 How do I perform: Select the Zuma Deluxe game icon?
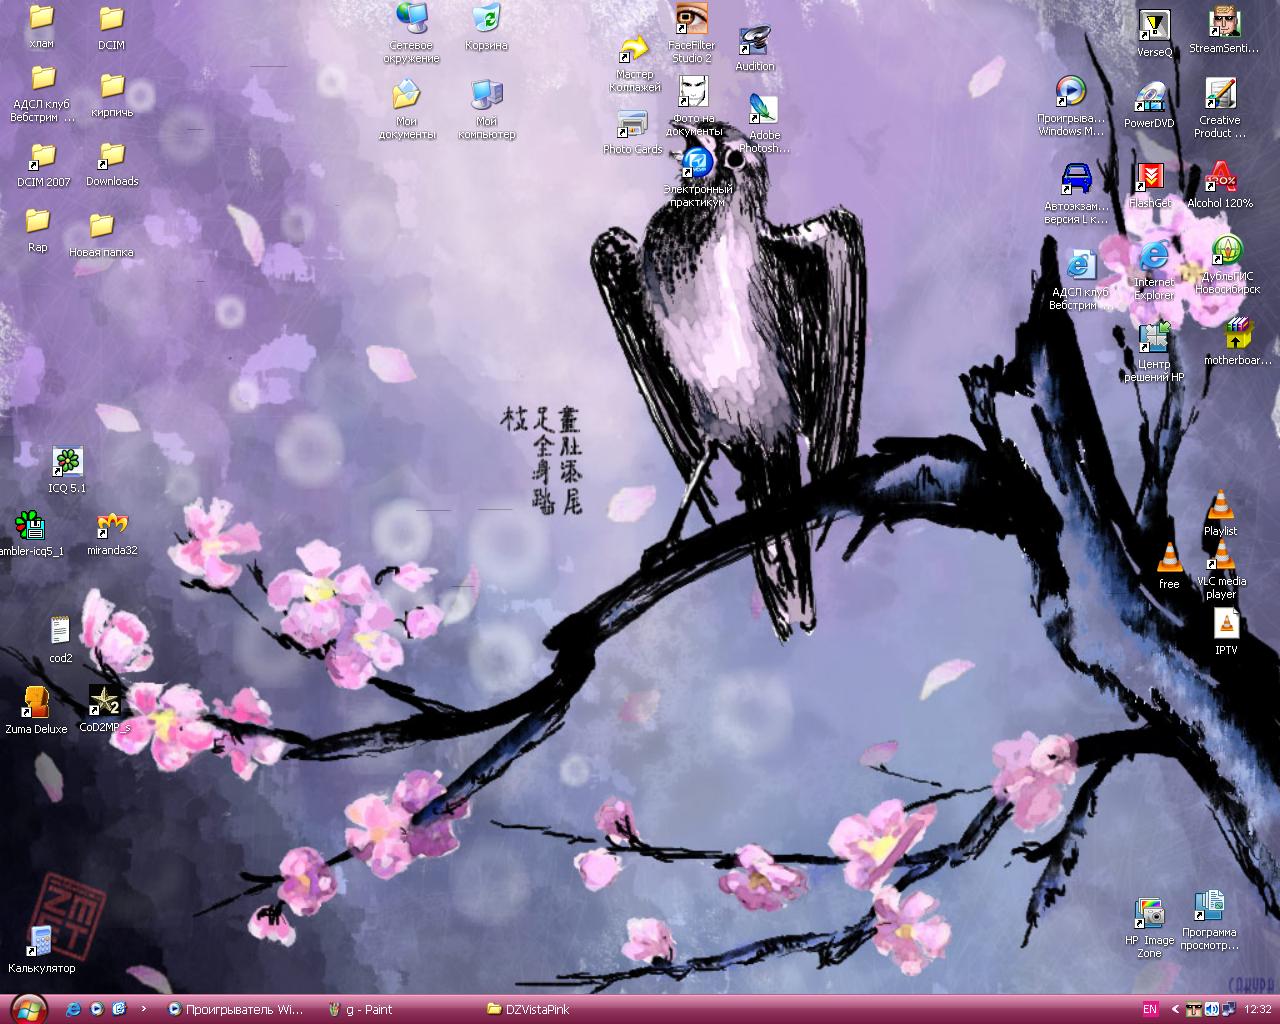pos(36,703)
